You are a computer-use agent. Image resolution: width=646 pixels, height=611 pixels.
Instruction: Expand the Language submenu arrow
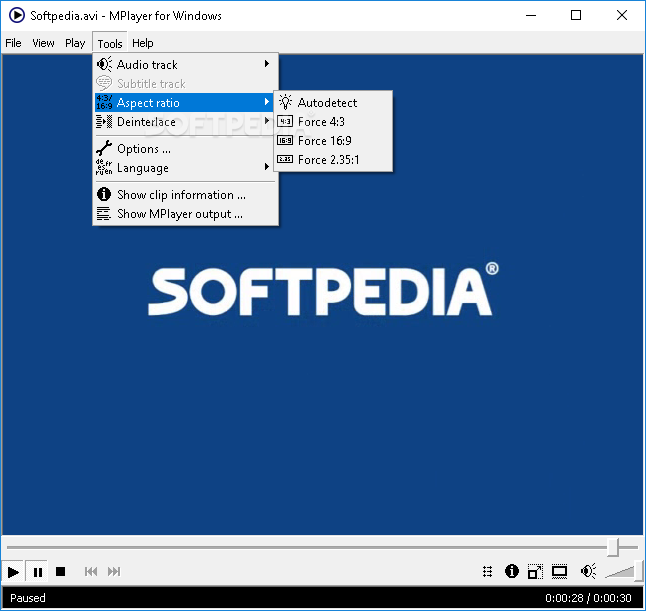click(267, 167)
